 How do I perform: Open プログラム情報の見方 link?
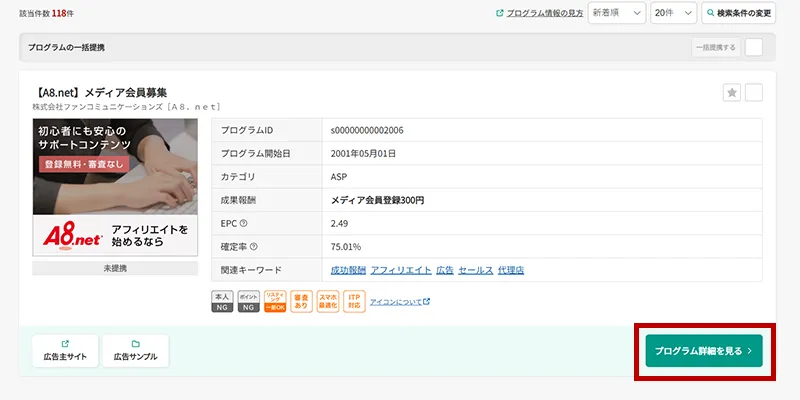[x=539, y=13]
